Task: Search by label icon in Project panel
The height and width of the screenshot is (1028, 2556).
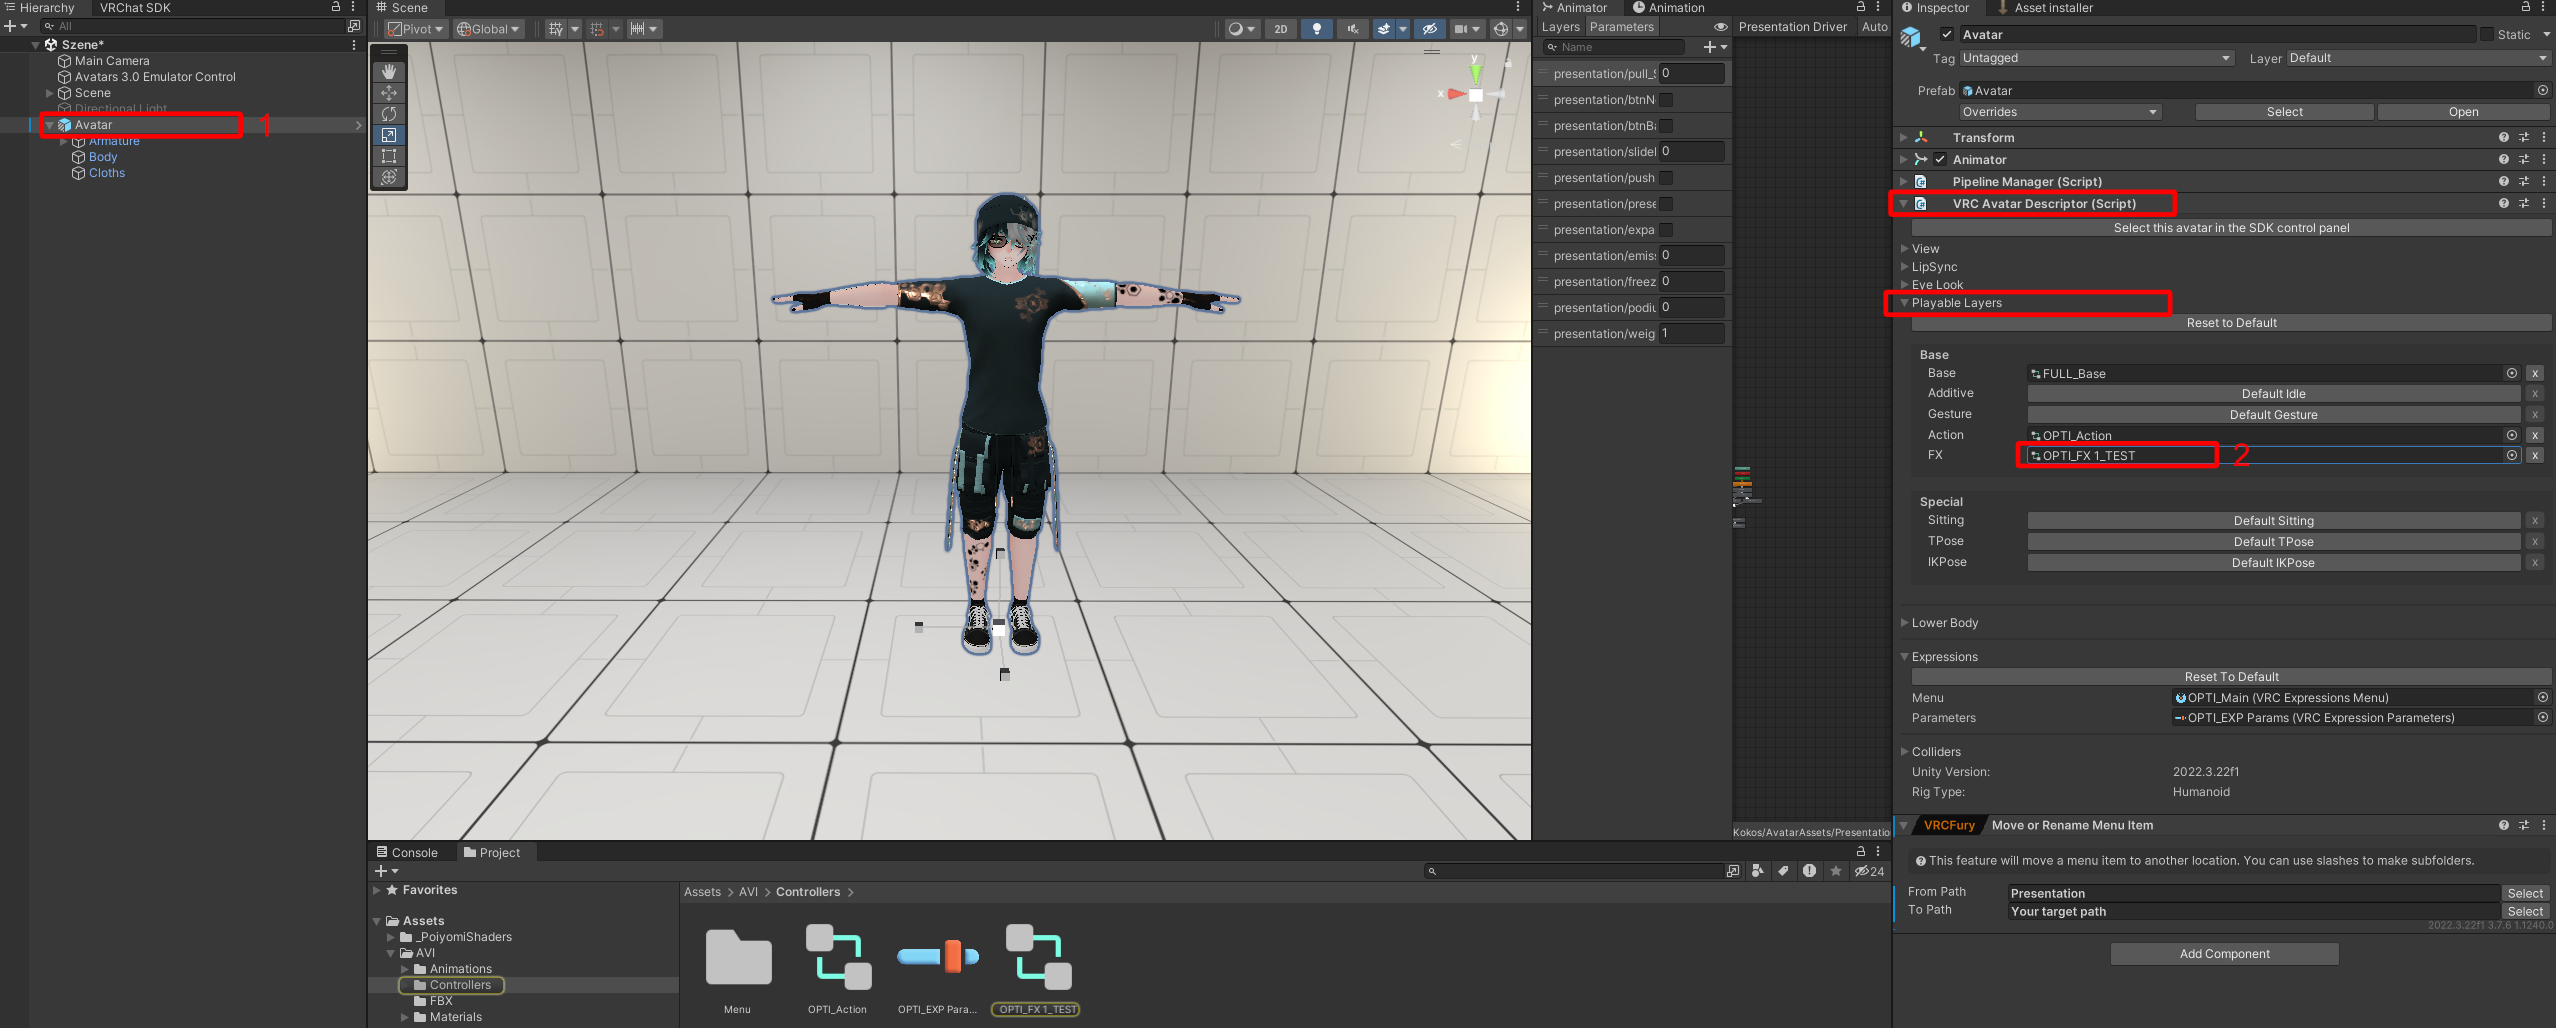Action: click(x=1783, y=871)
